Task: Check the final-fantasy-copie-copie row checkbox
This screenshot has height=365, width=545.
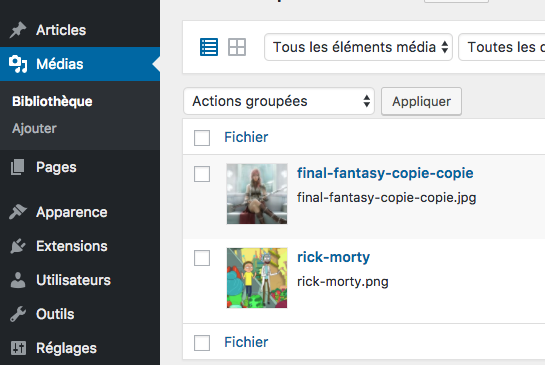Action: click(x=202, y=174)
